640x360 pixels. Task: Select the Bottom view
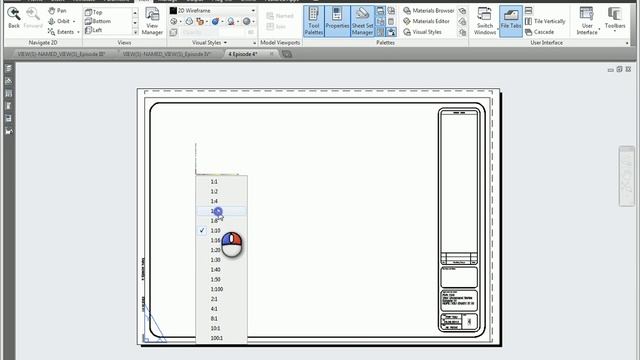98,21
